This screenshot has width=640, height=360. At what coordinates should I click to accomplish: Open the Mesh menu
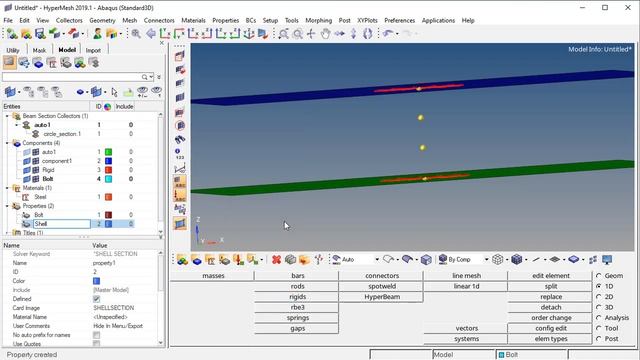(x=130, y=20)
